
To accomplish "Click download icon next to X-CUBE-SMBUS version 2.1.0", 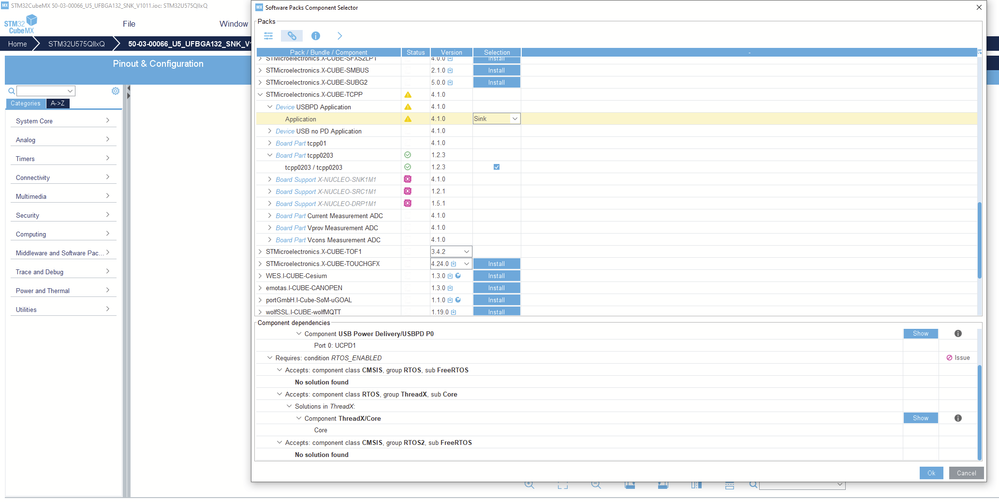I will 450,70.
